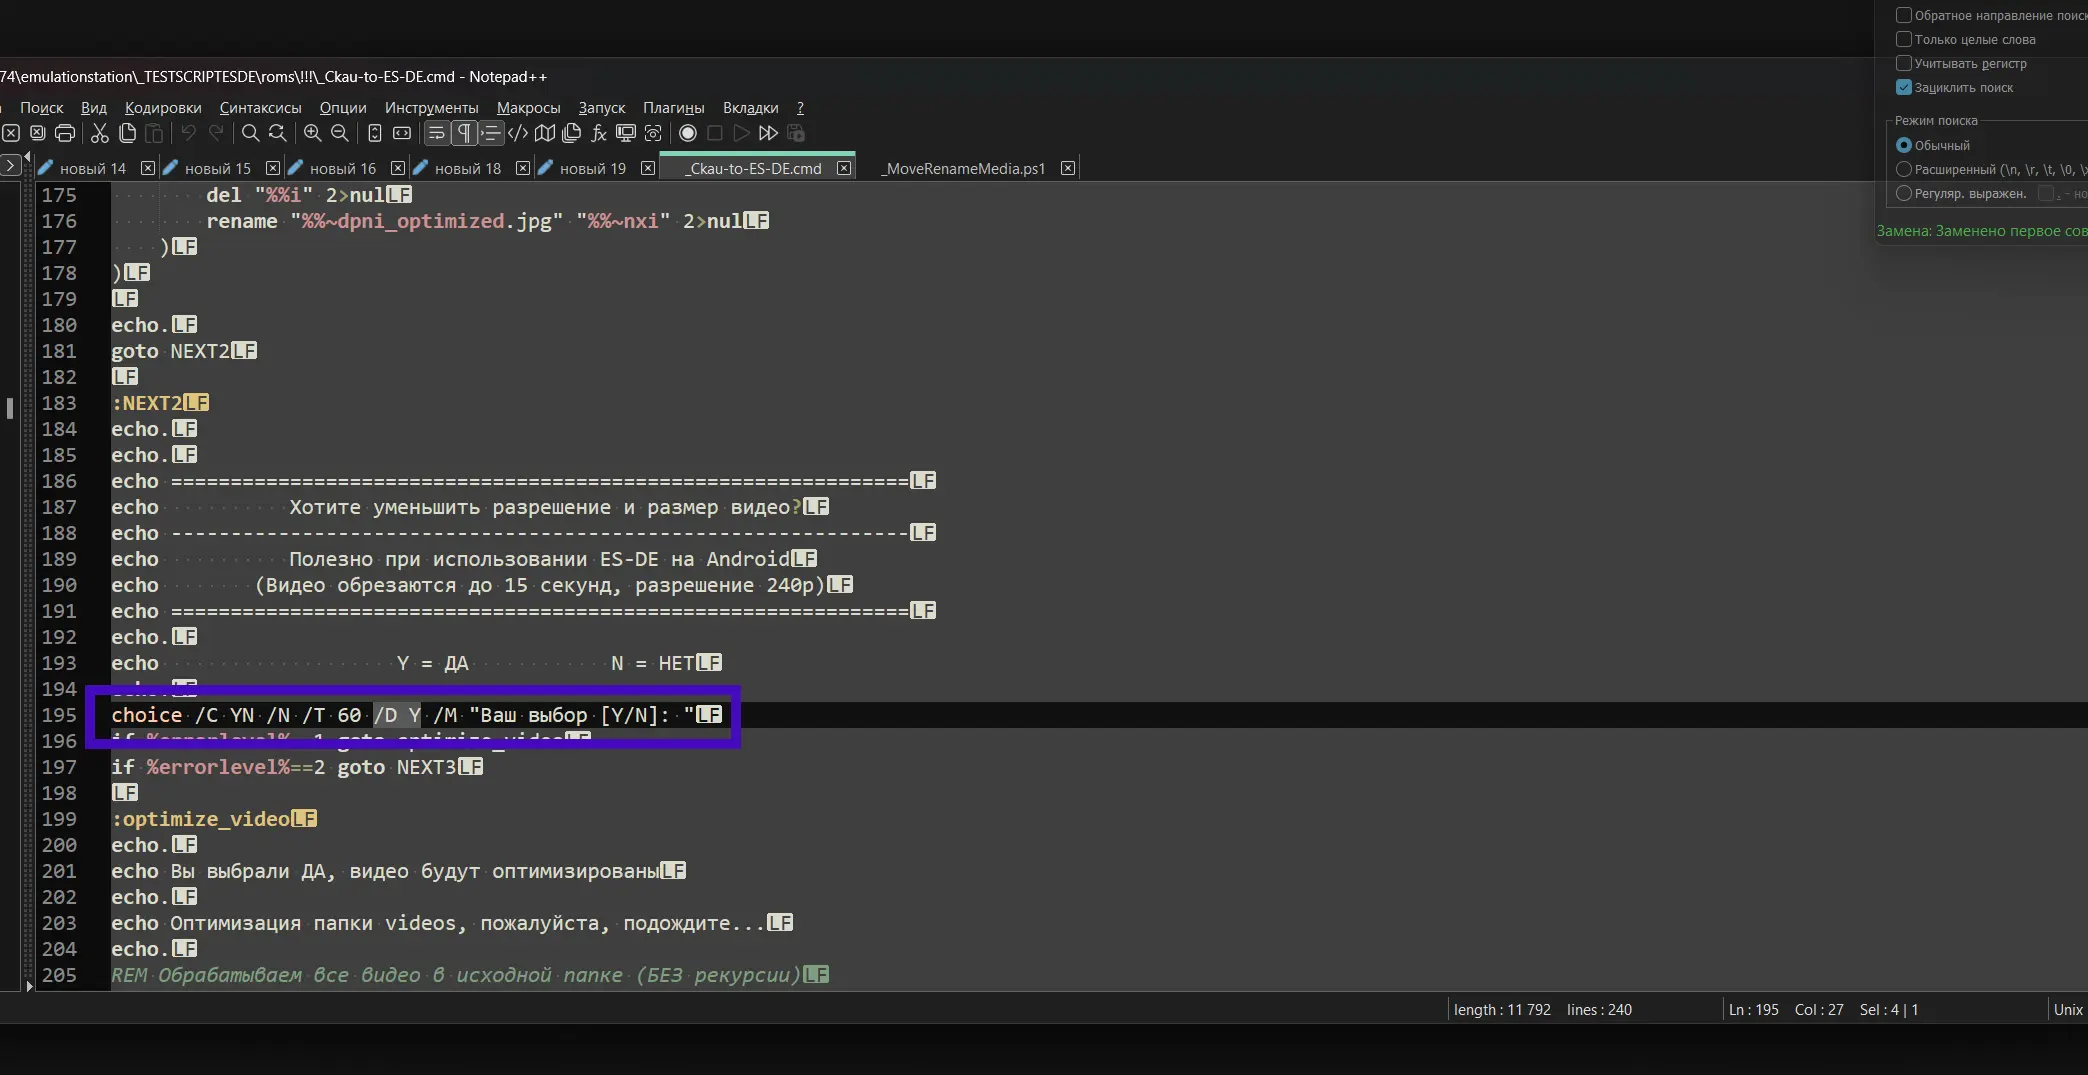
Task: Click the Cut scissors icon
Action: [x=100, y=133]
